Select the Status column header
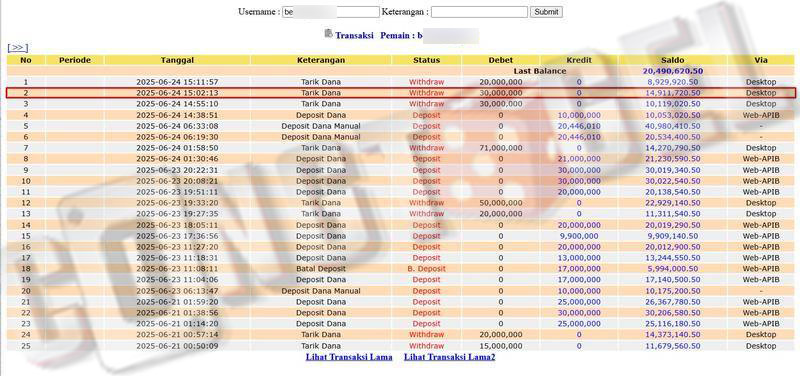800x376 pixels. 426,60
